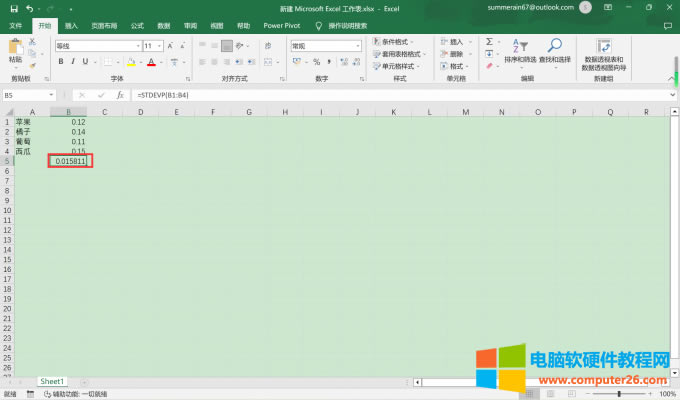Switch to the 公式 (Formulas) tab
The width and height of the screenshot is (680, 400).
tap(136, 25)
